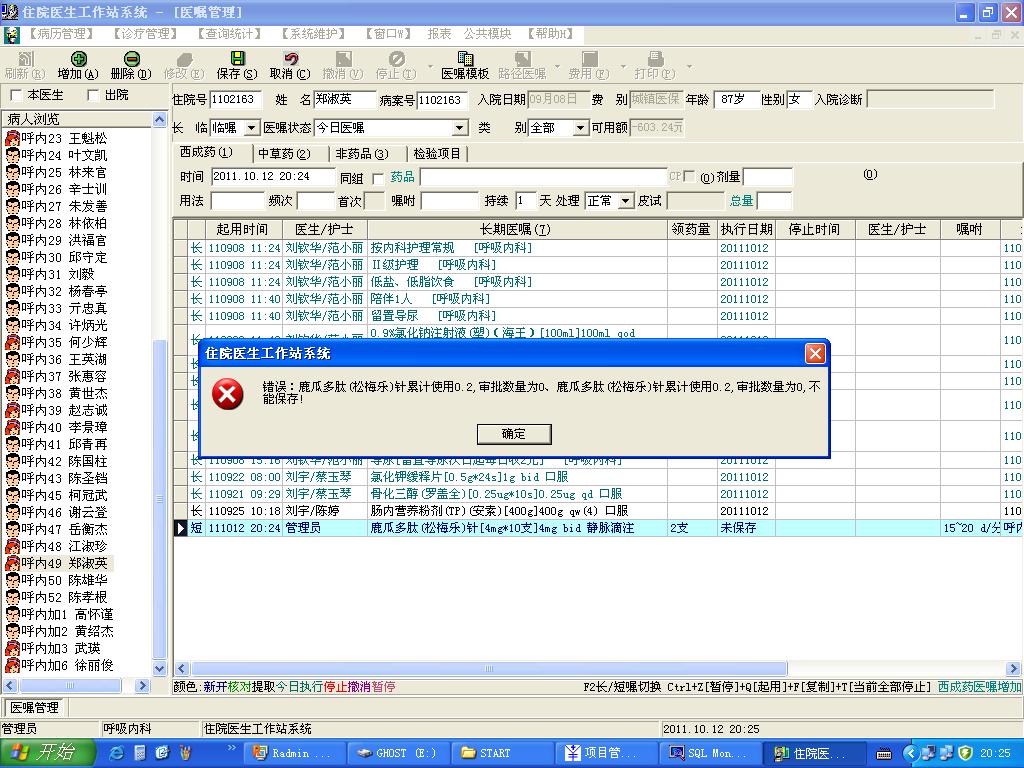Click the 药品 link label
This screenshot has width=1024, height=768.
(x=402, y=176)
